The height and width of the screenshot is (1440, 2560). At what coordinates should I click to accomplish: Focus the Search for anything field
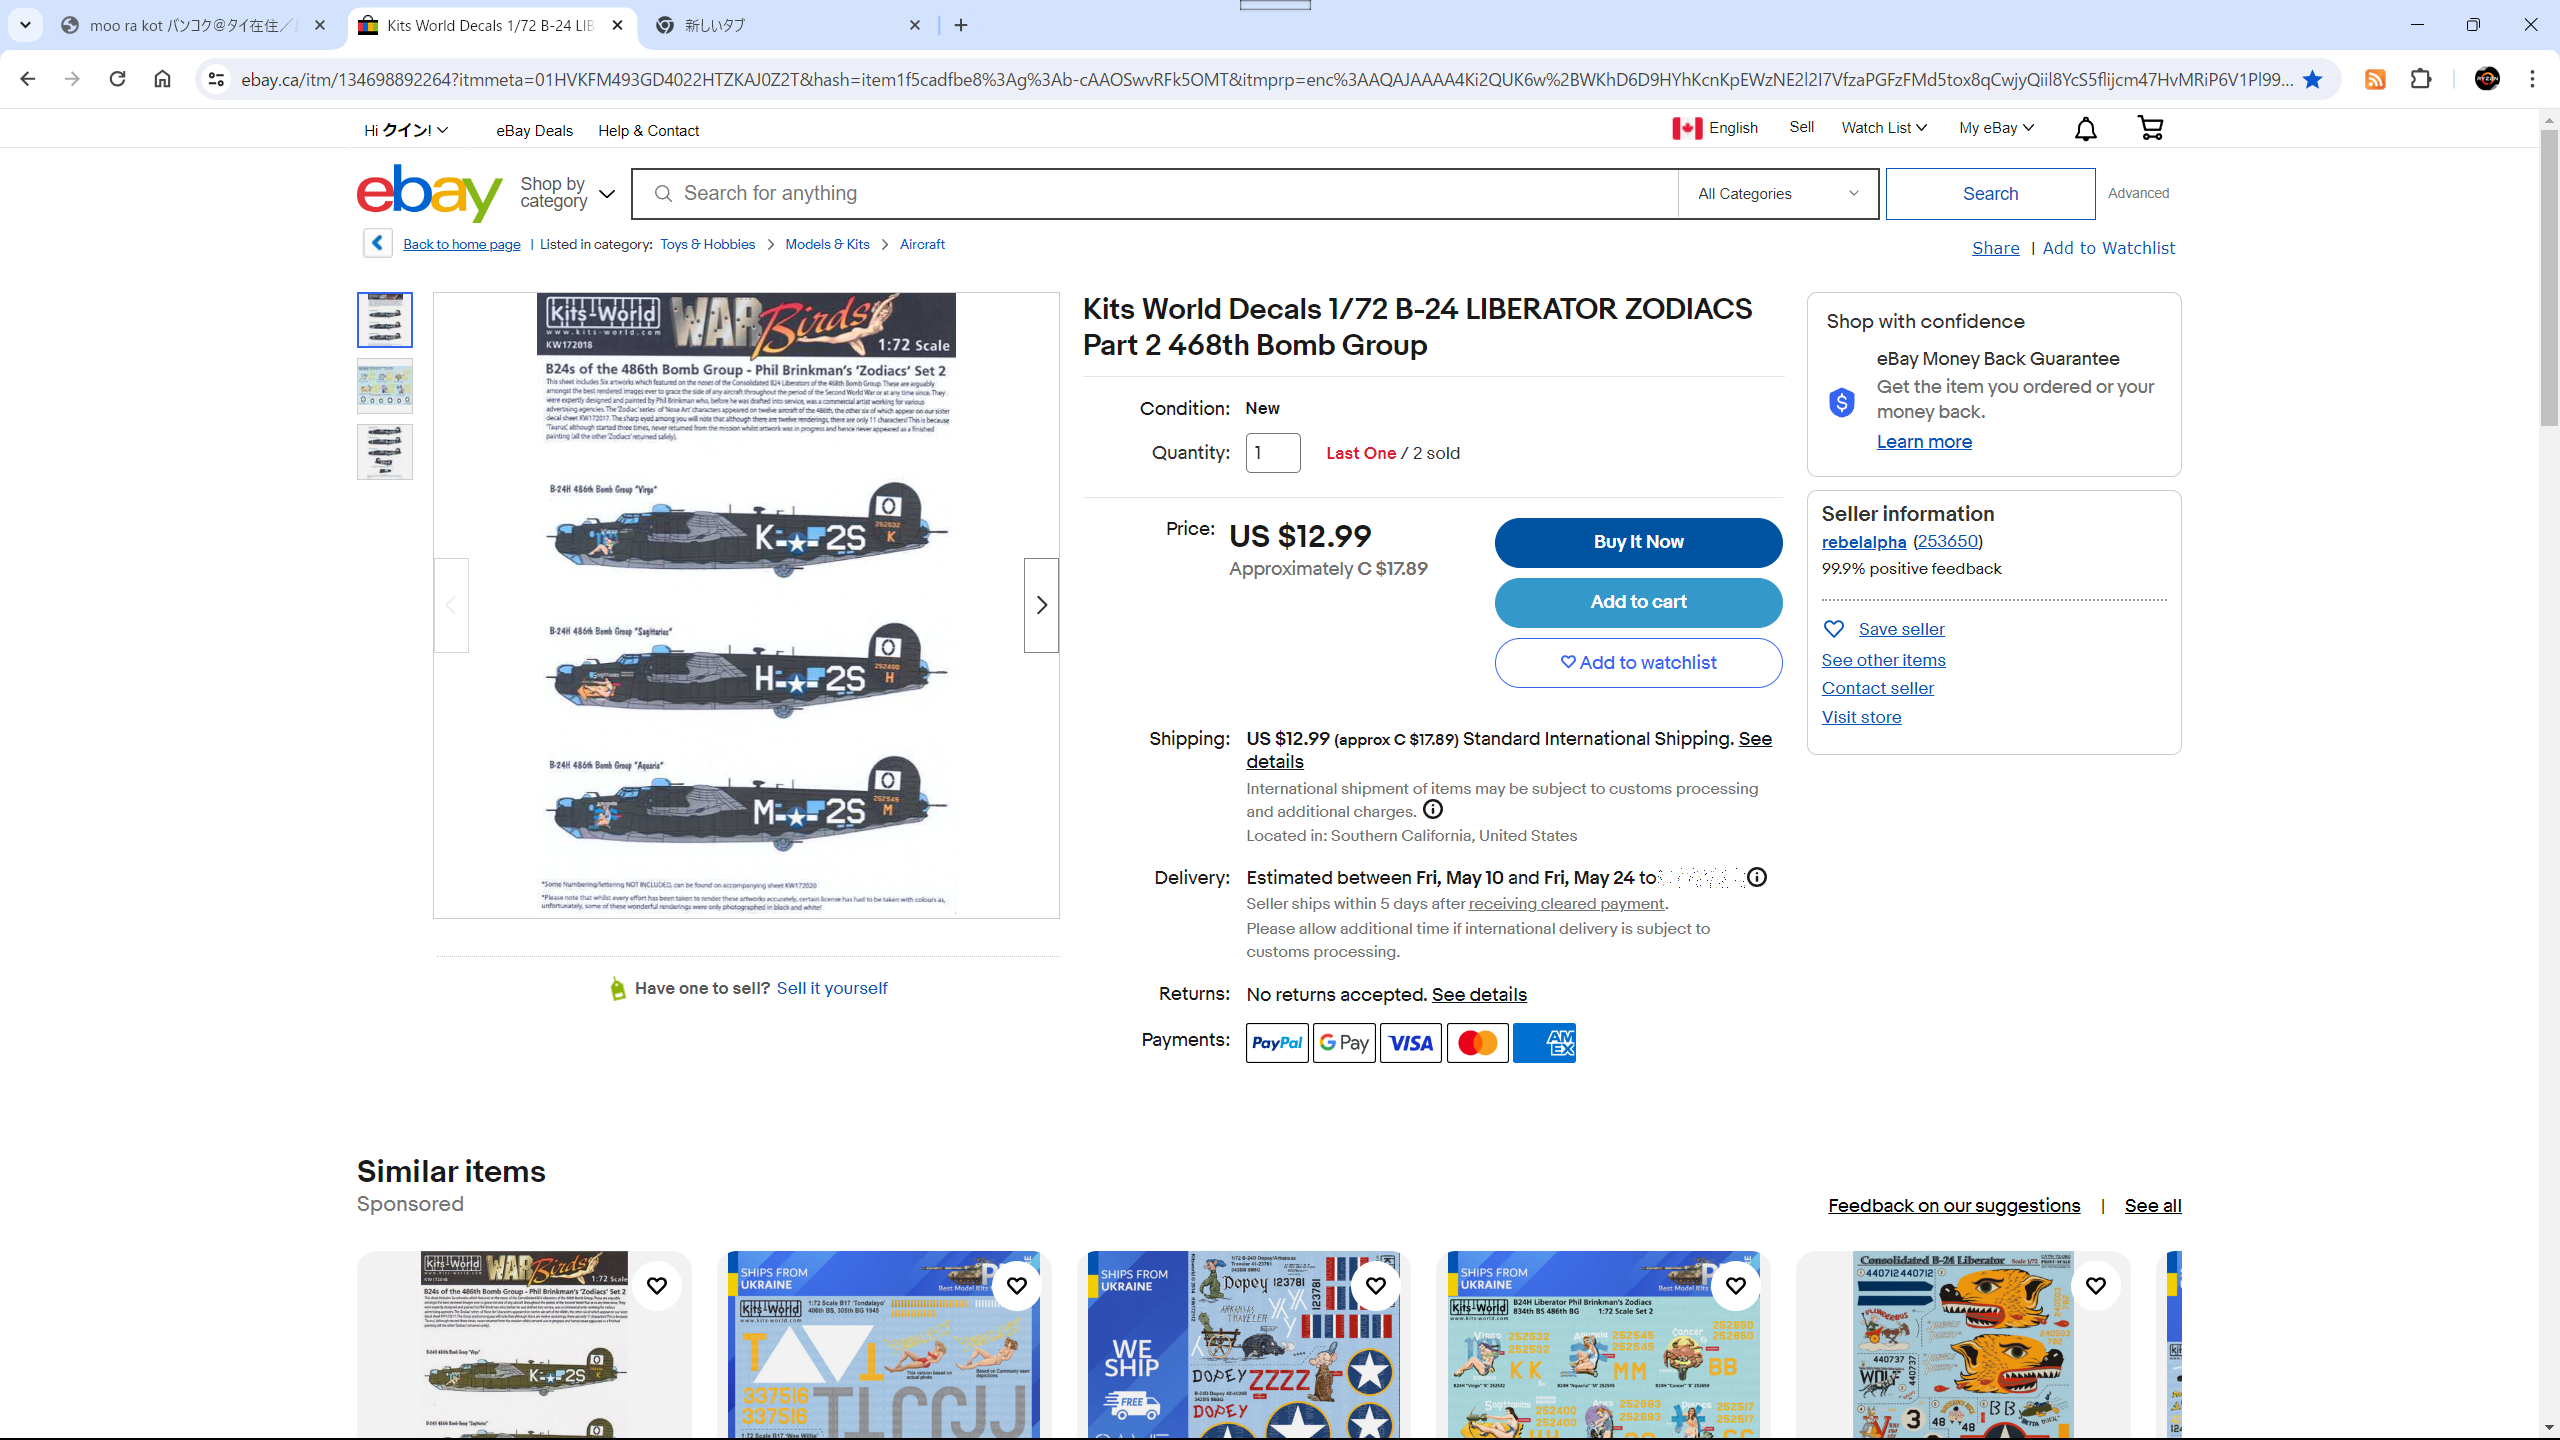(x=1156, y=194)
